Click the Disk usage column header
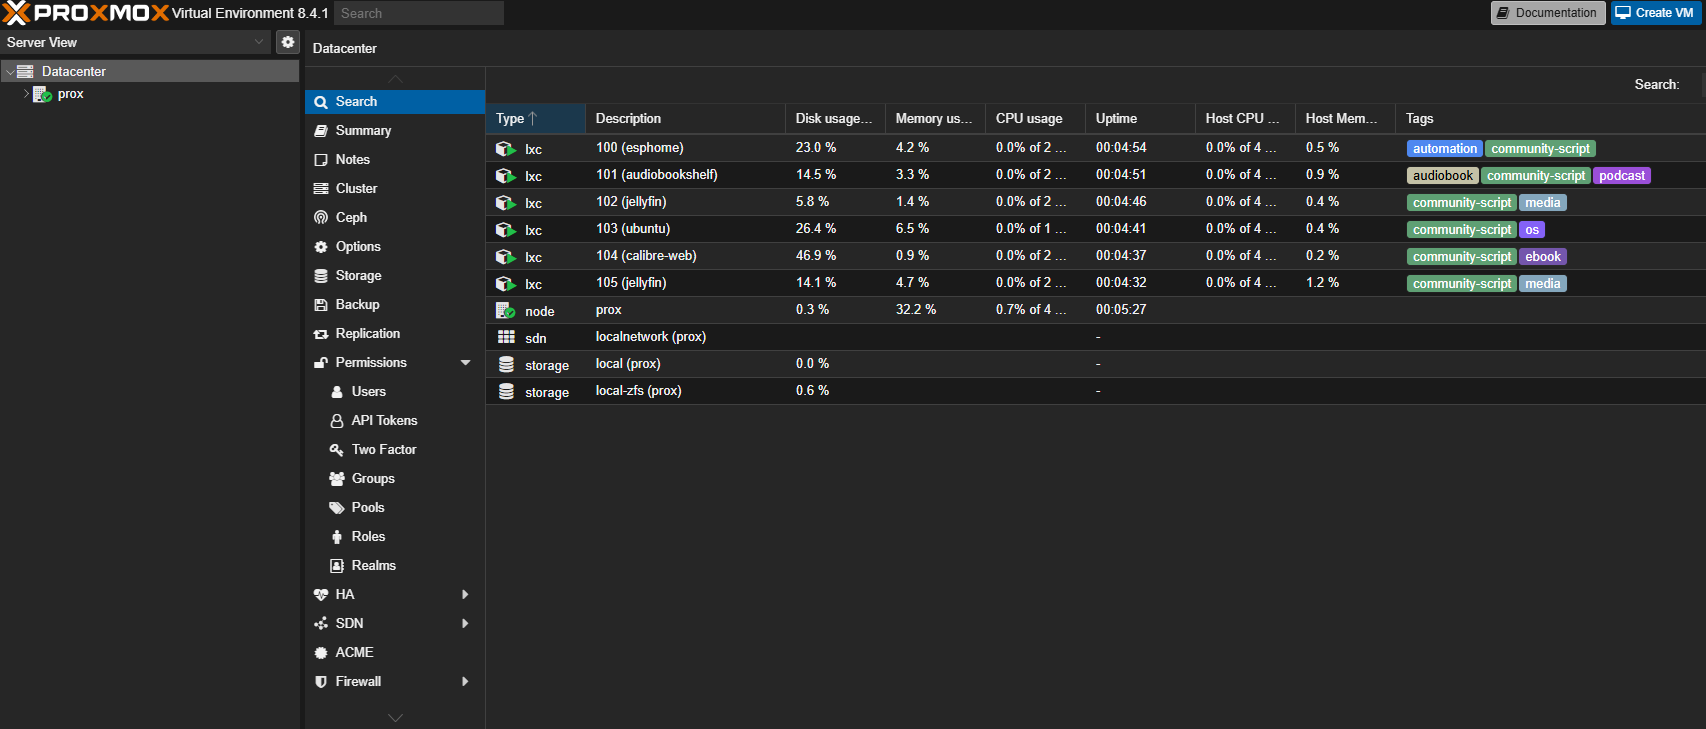Screen dimensions: 1706x729 click(x=836, y=118)
